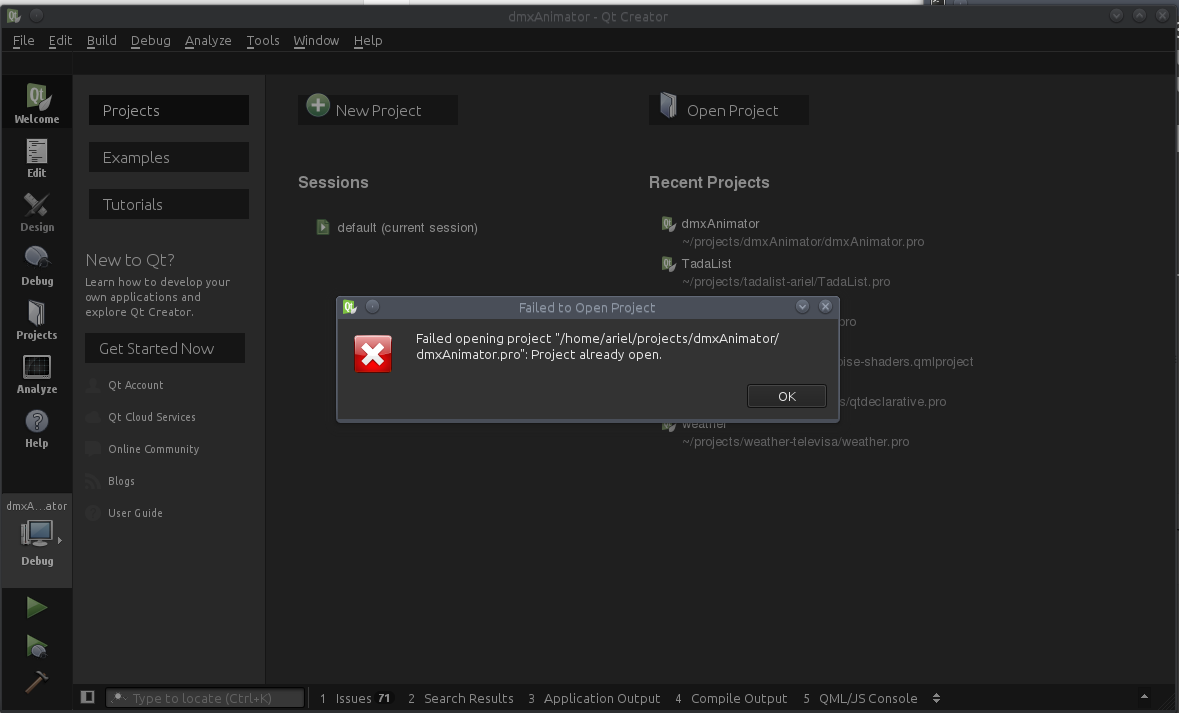
Task: Toggle the left sidebar visibility button
Action: coord(88,697)
